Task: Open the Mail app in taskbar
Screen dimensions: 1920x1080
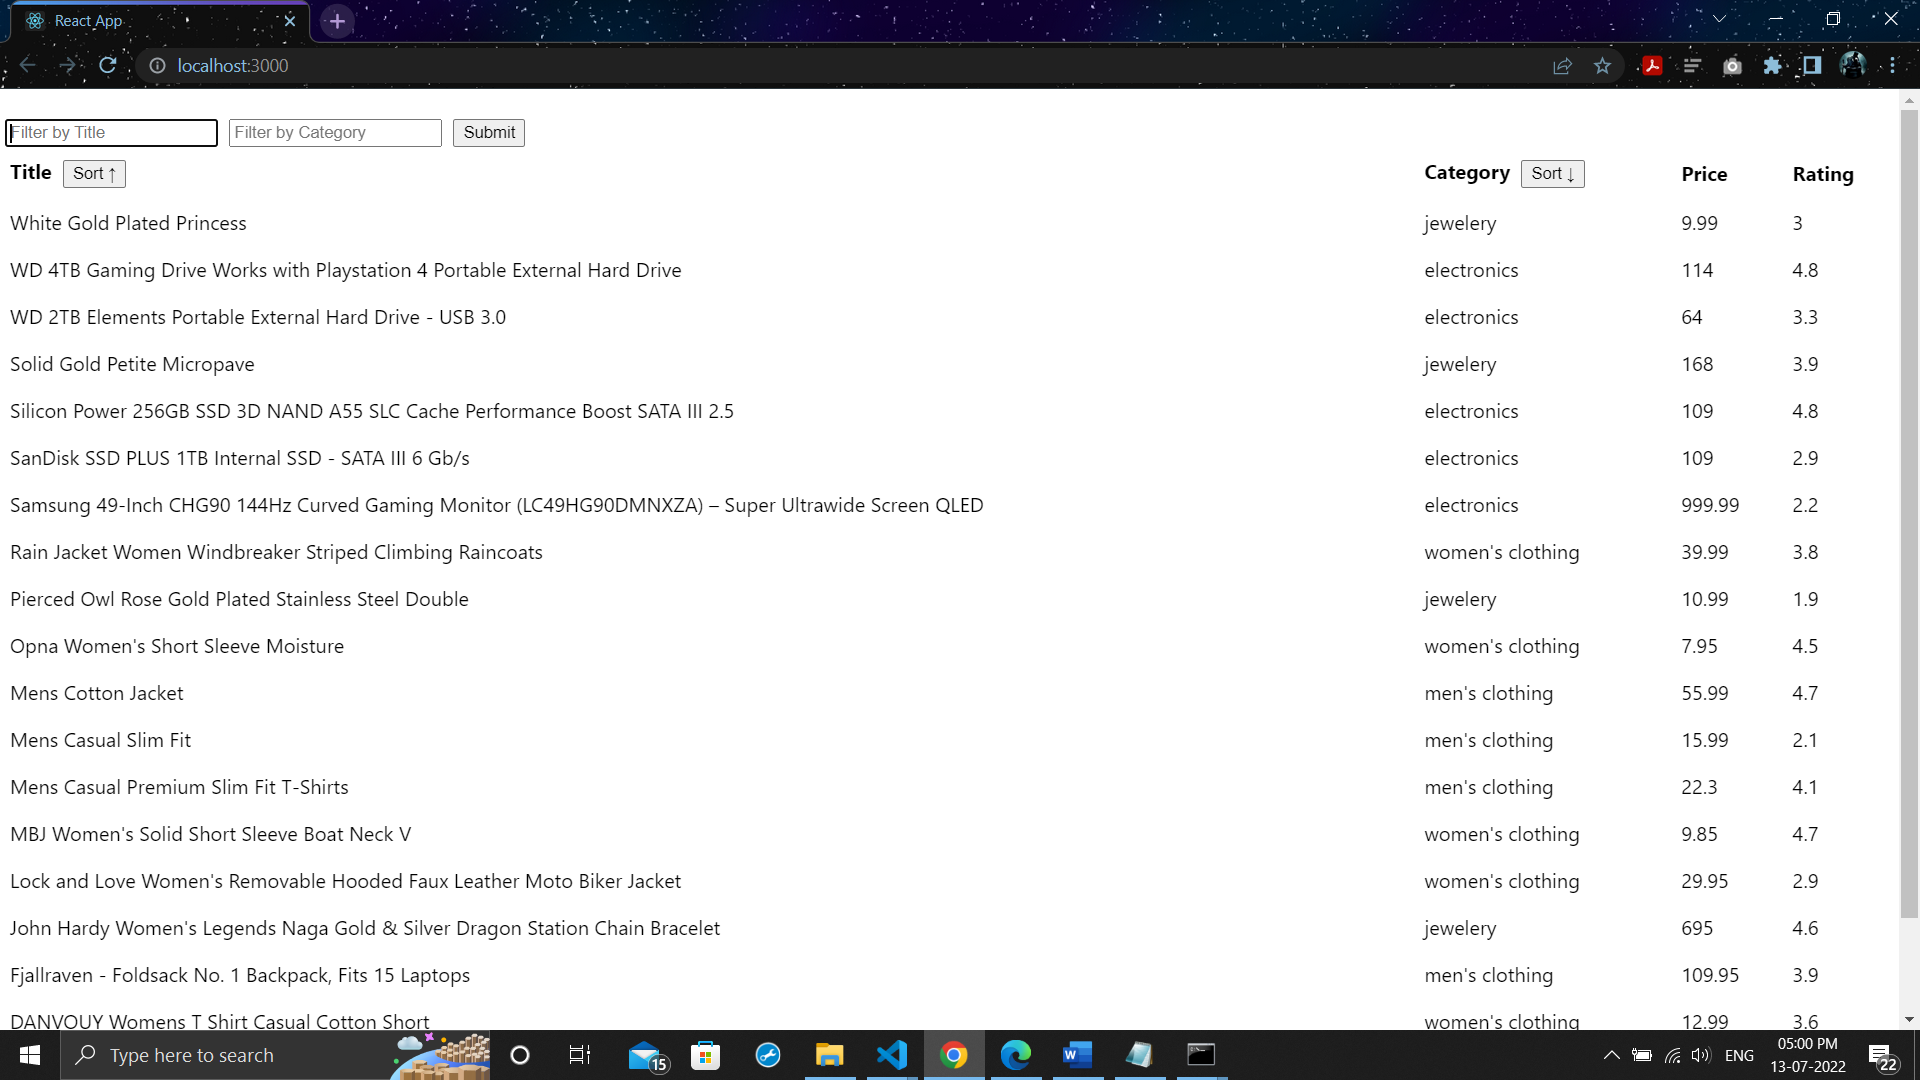Action: tap(646, 1055)
